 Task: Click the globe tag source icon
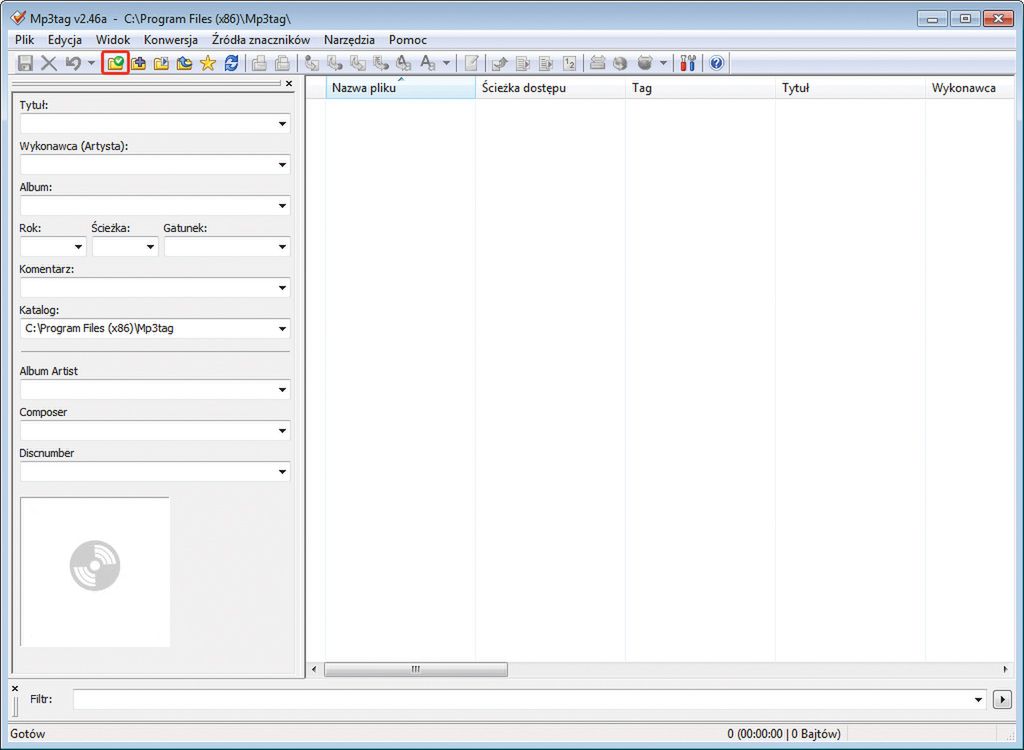coord(620,63)
